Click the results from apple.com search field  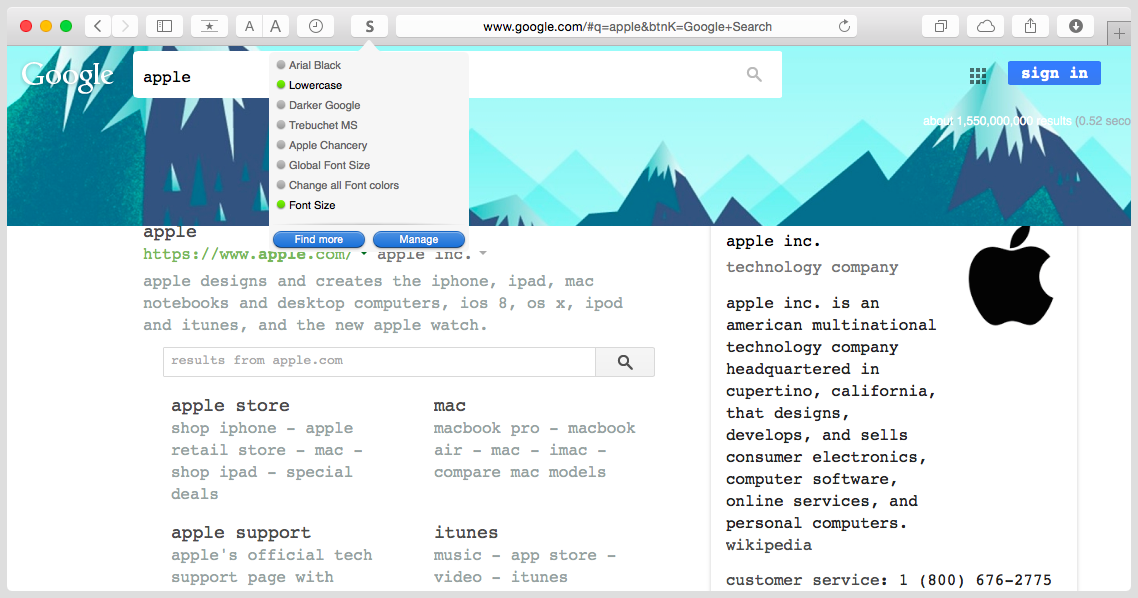[x=379, y=361]
